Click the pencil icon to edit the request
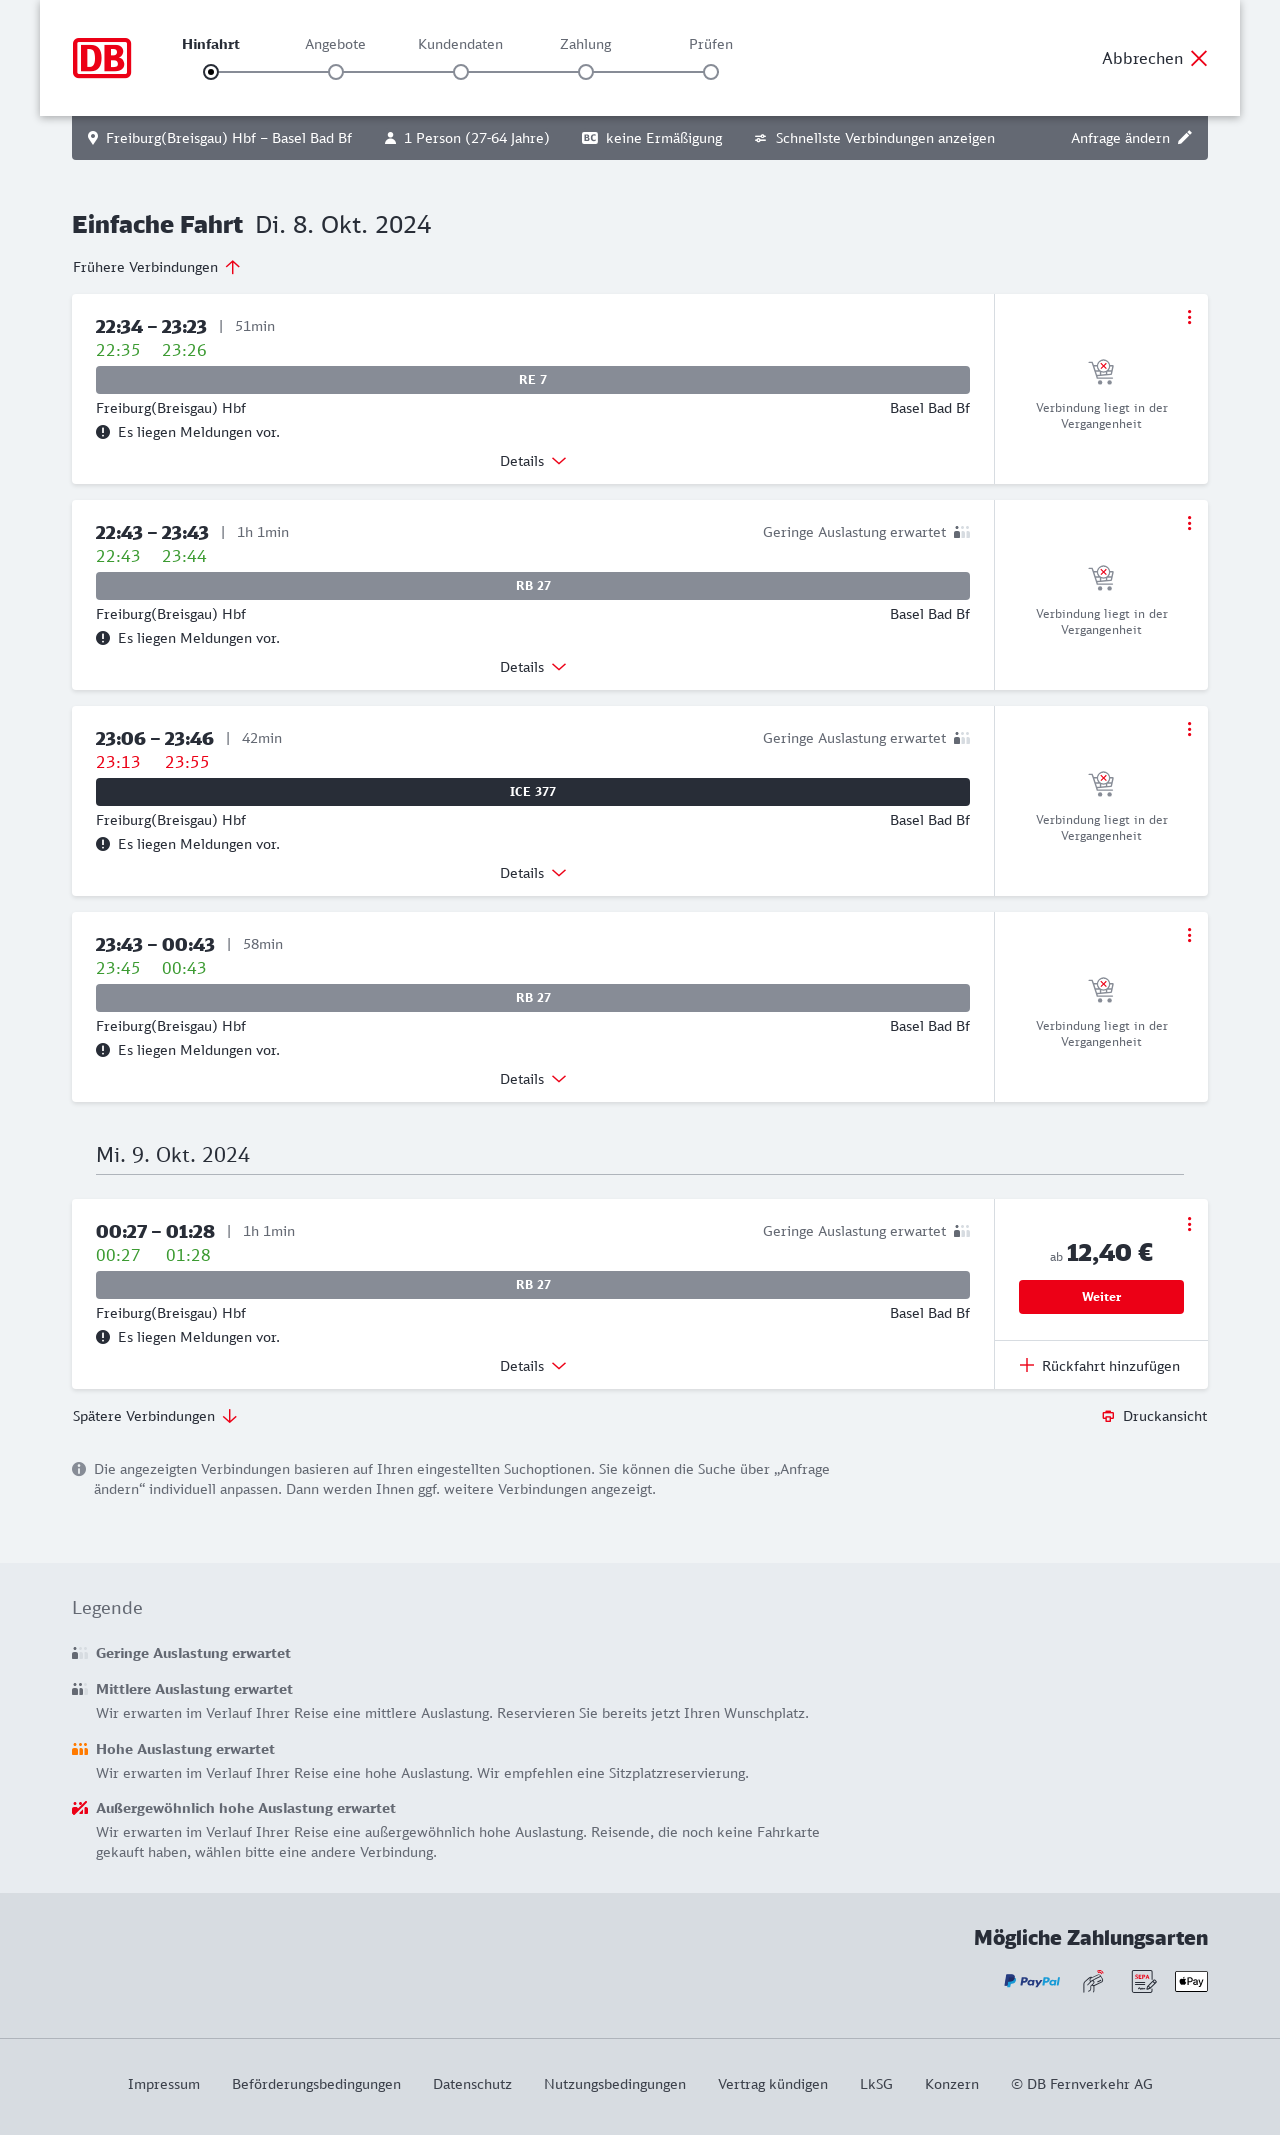This screenshot has width=1280, height=2135. (1185, 138)
